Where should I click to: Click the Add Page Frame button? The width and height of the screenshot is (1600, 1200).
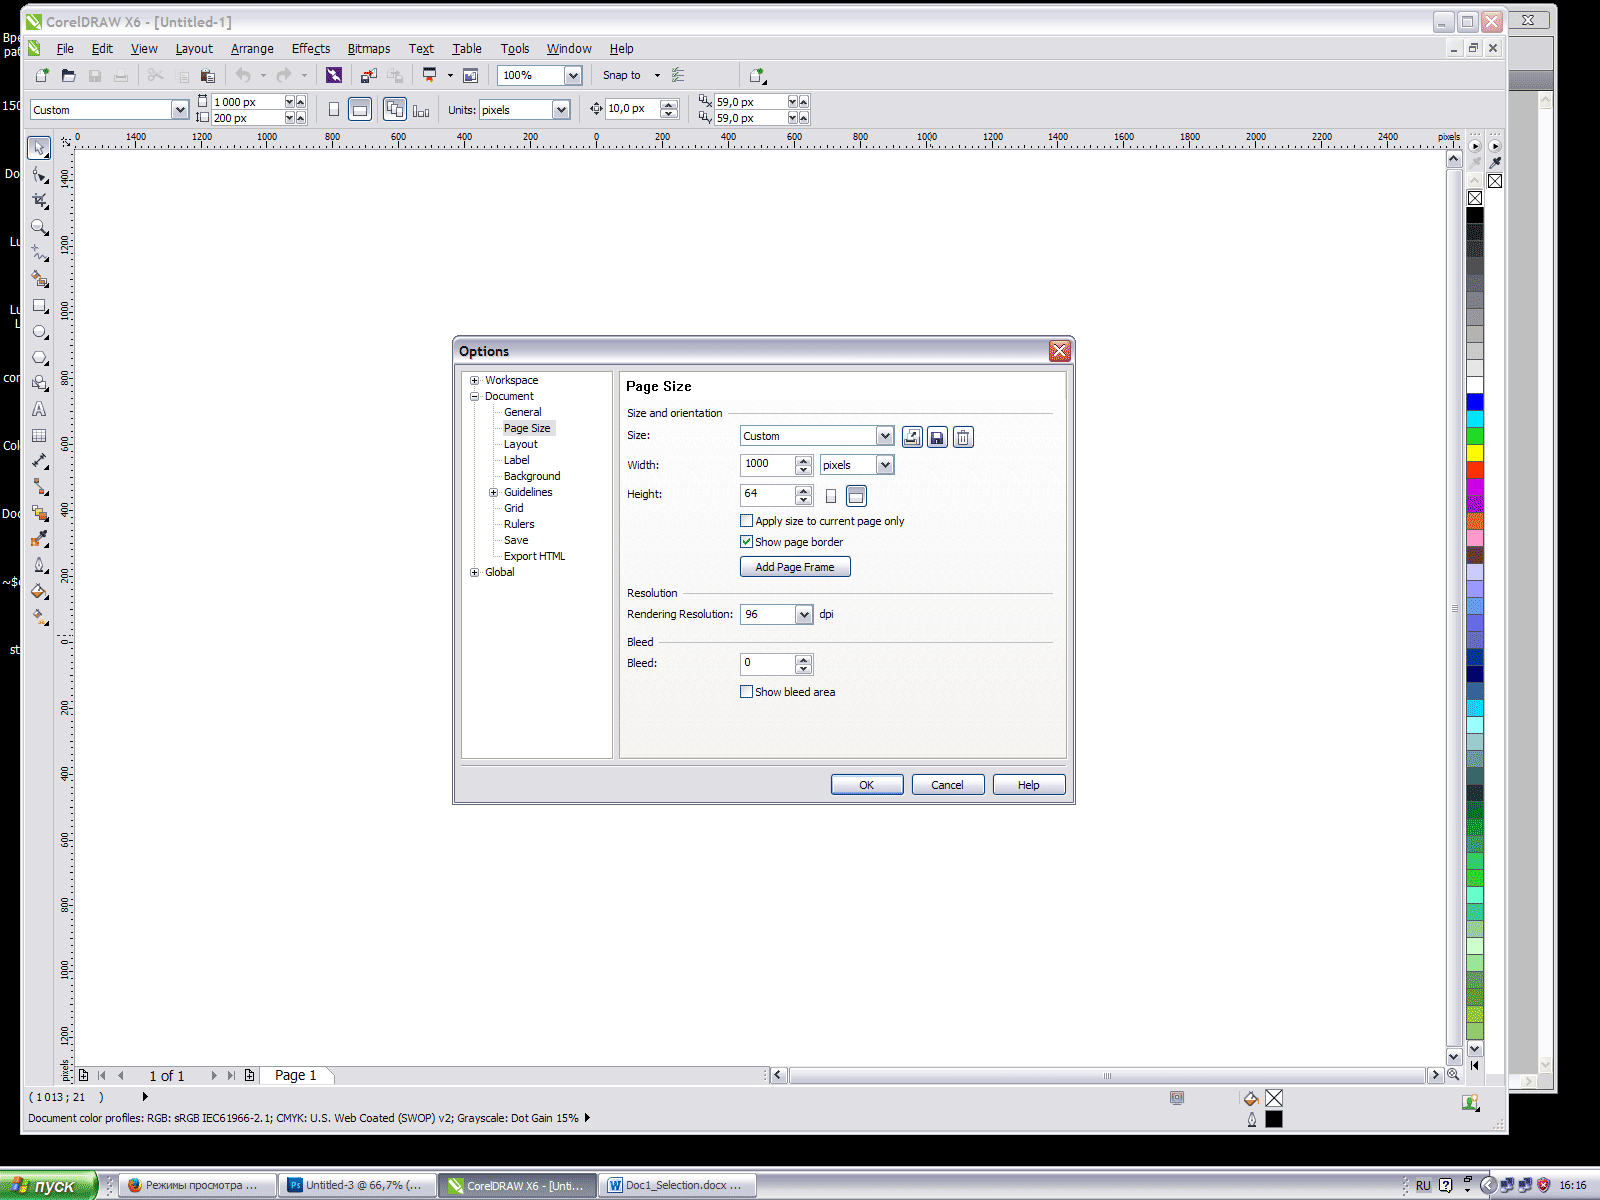coord(795,567)
